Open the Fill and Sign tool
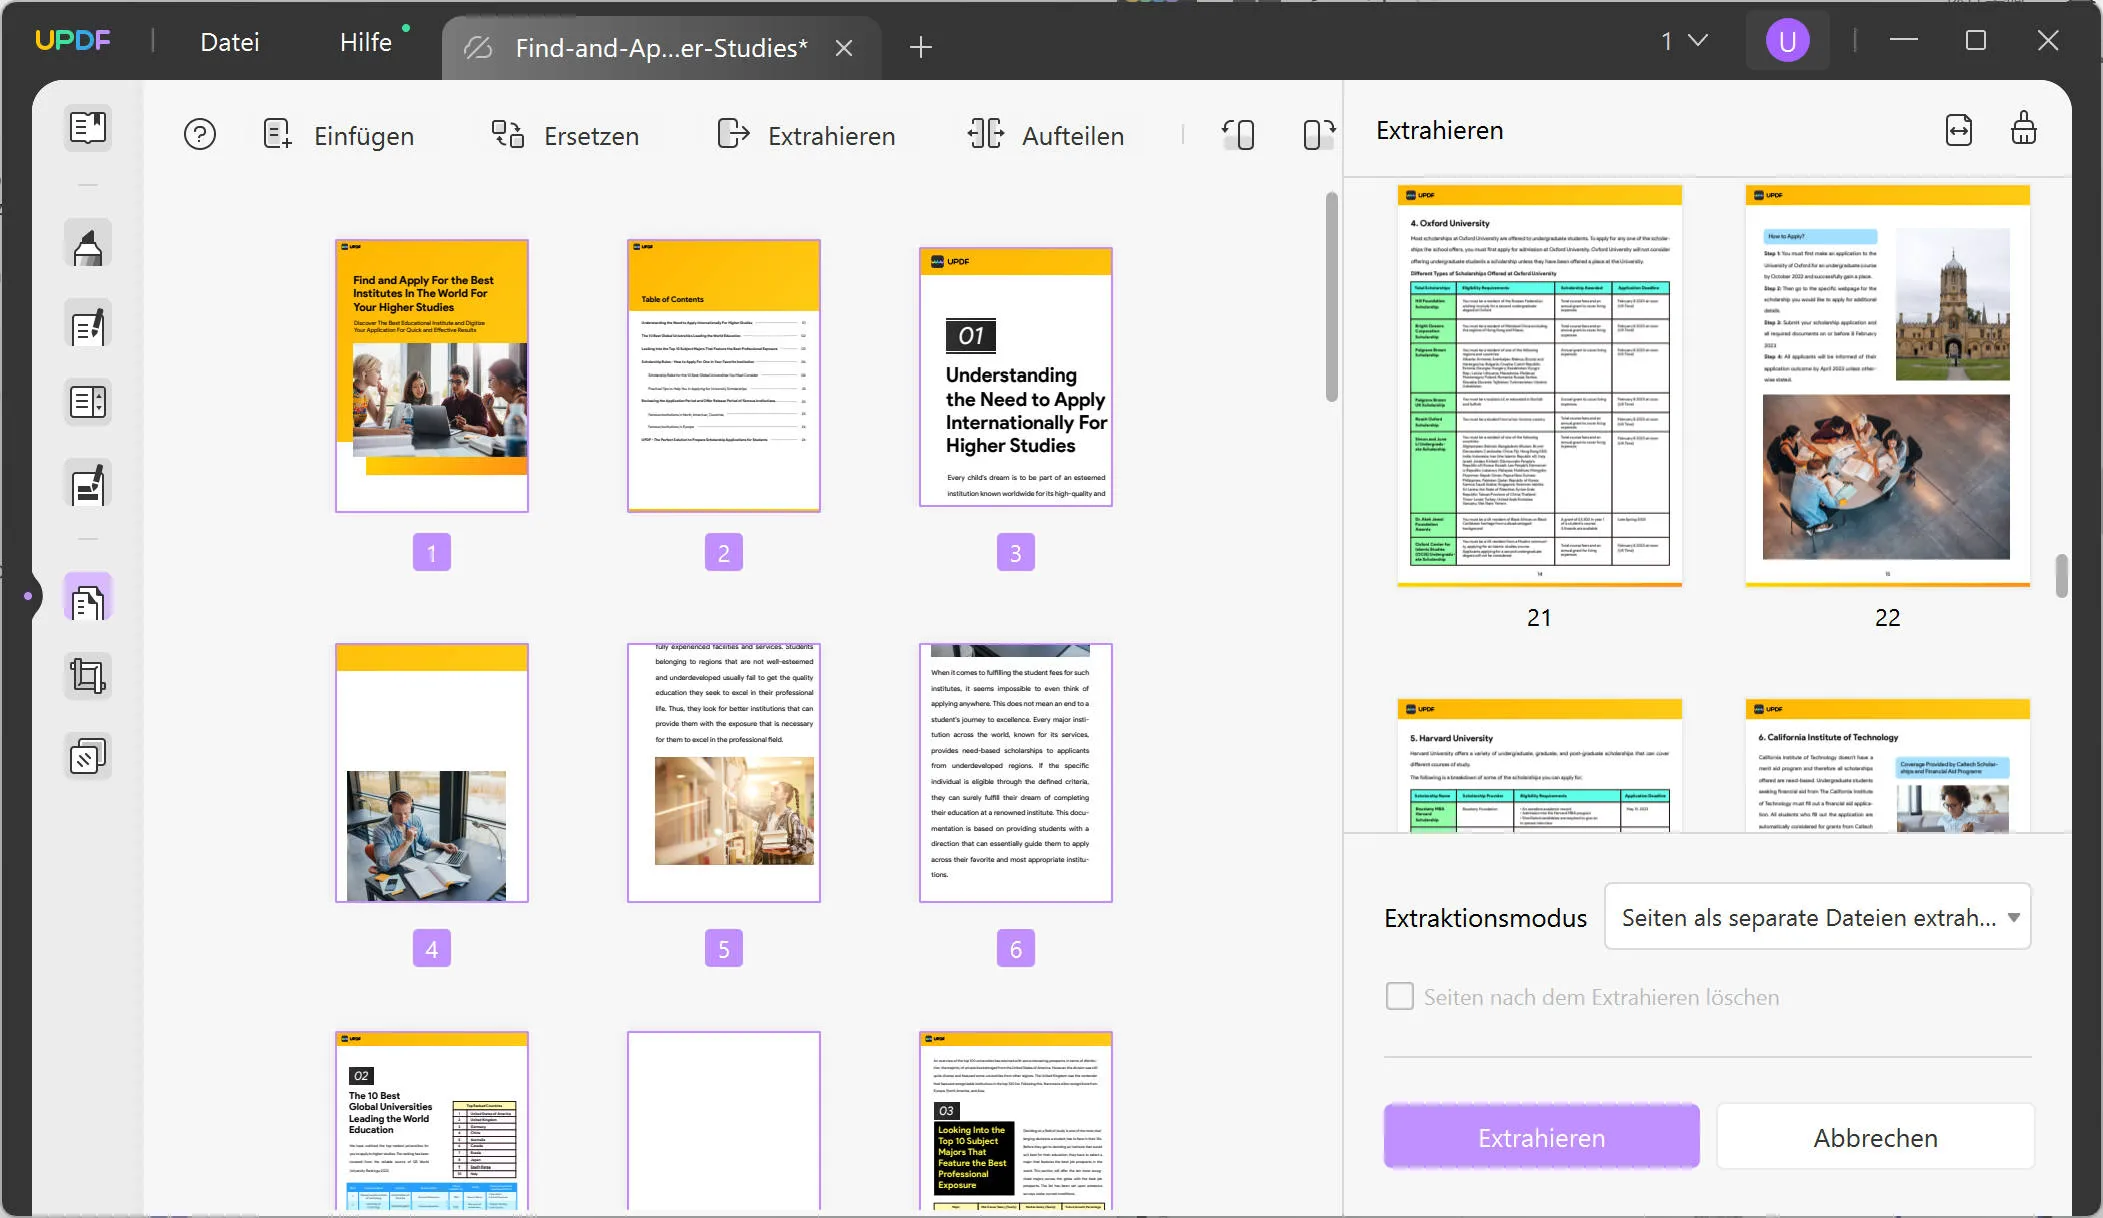2103x1218 pixels. (88, 484)
